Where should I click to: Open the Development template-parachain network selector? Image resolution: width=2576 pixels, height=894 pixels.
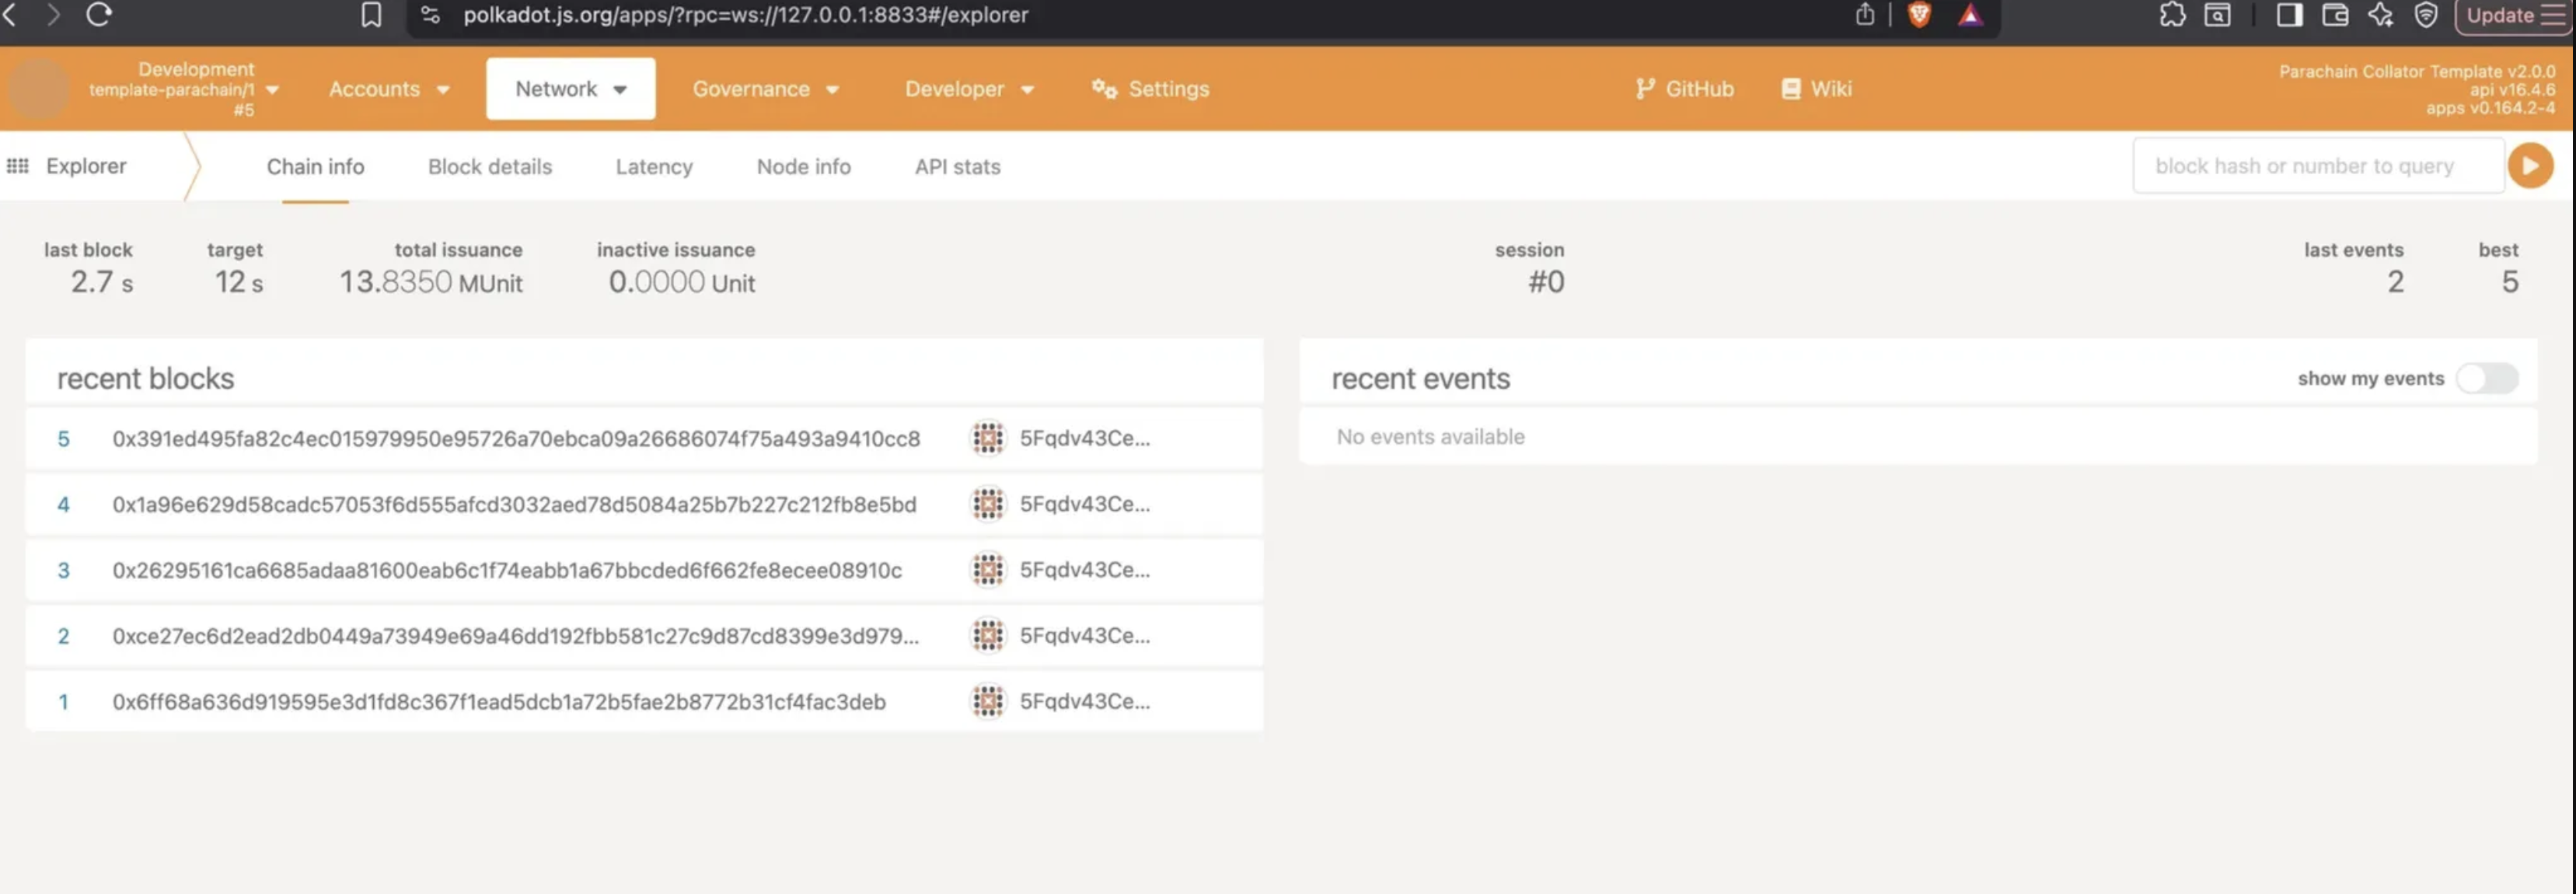183,89
